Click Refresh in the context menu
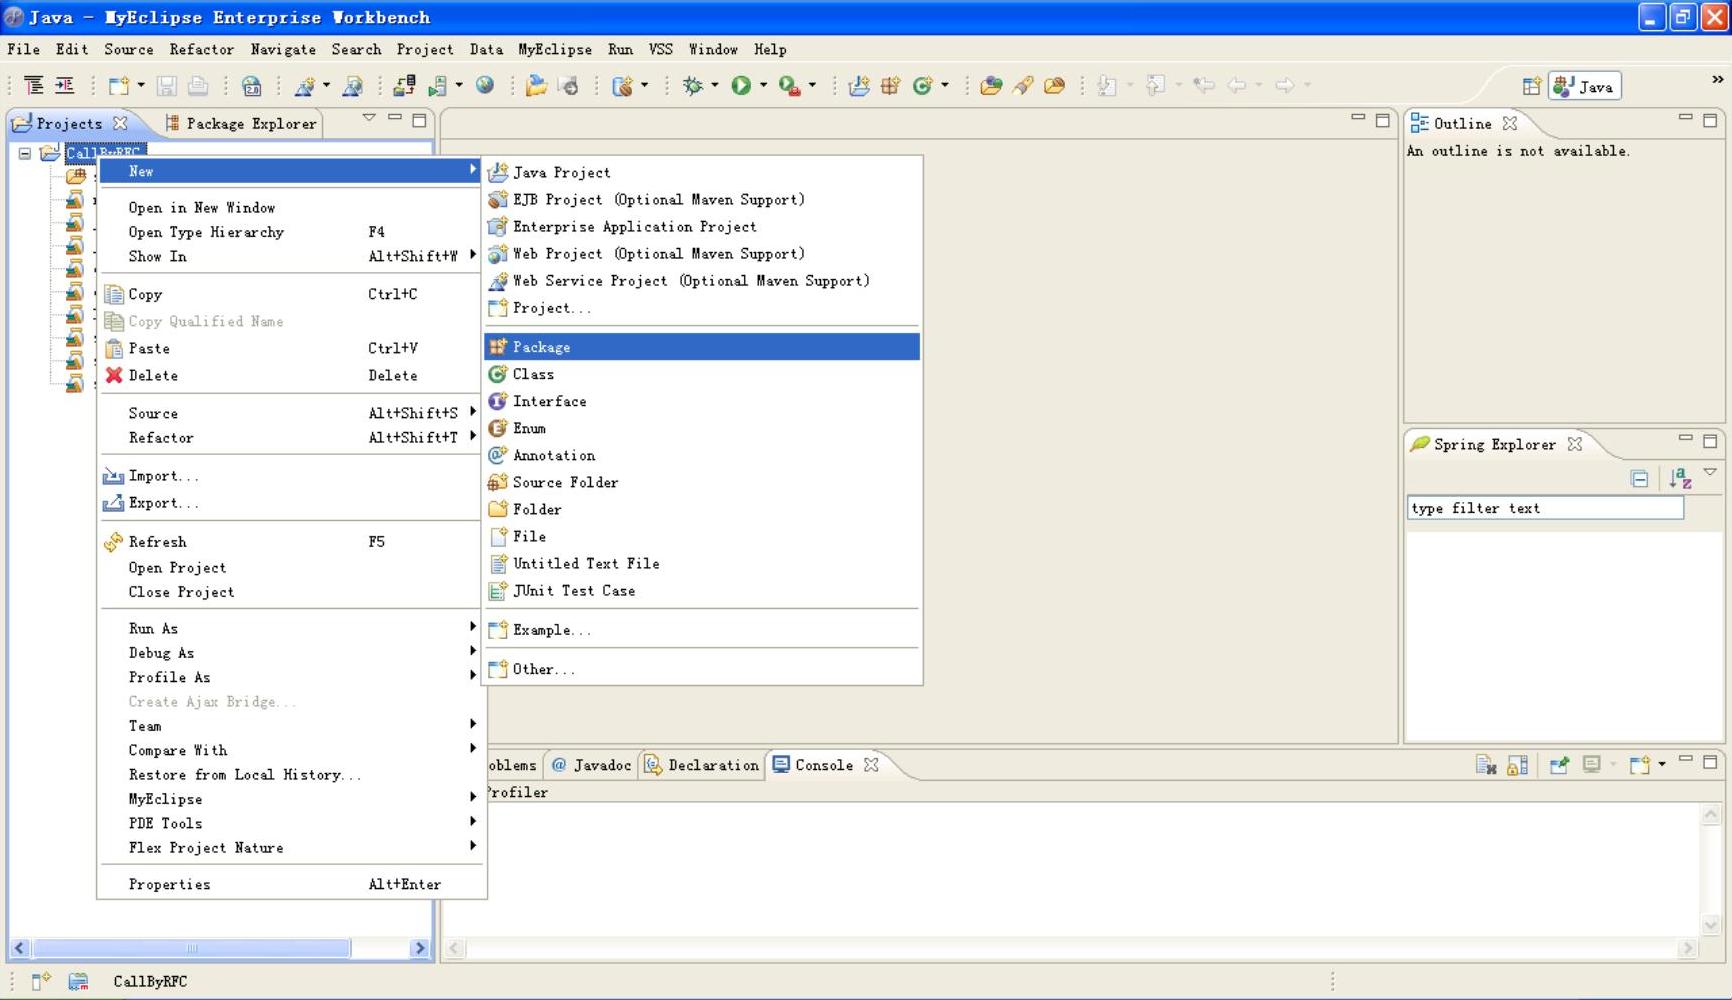 291,542
